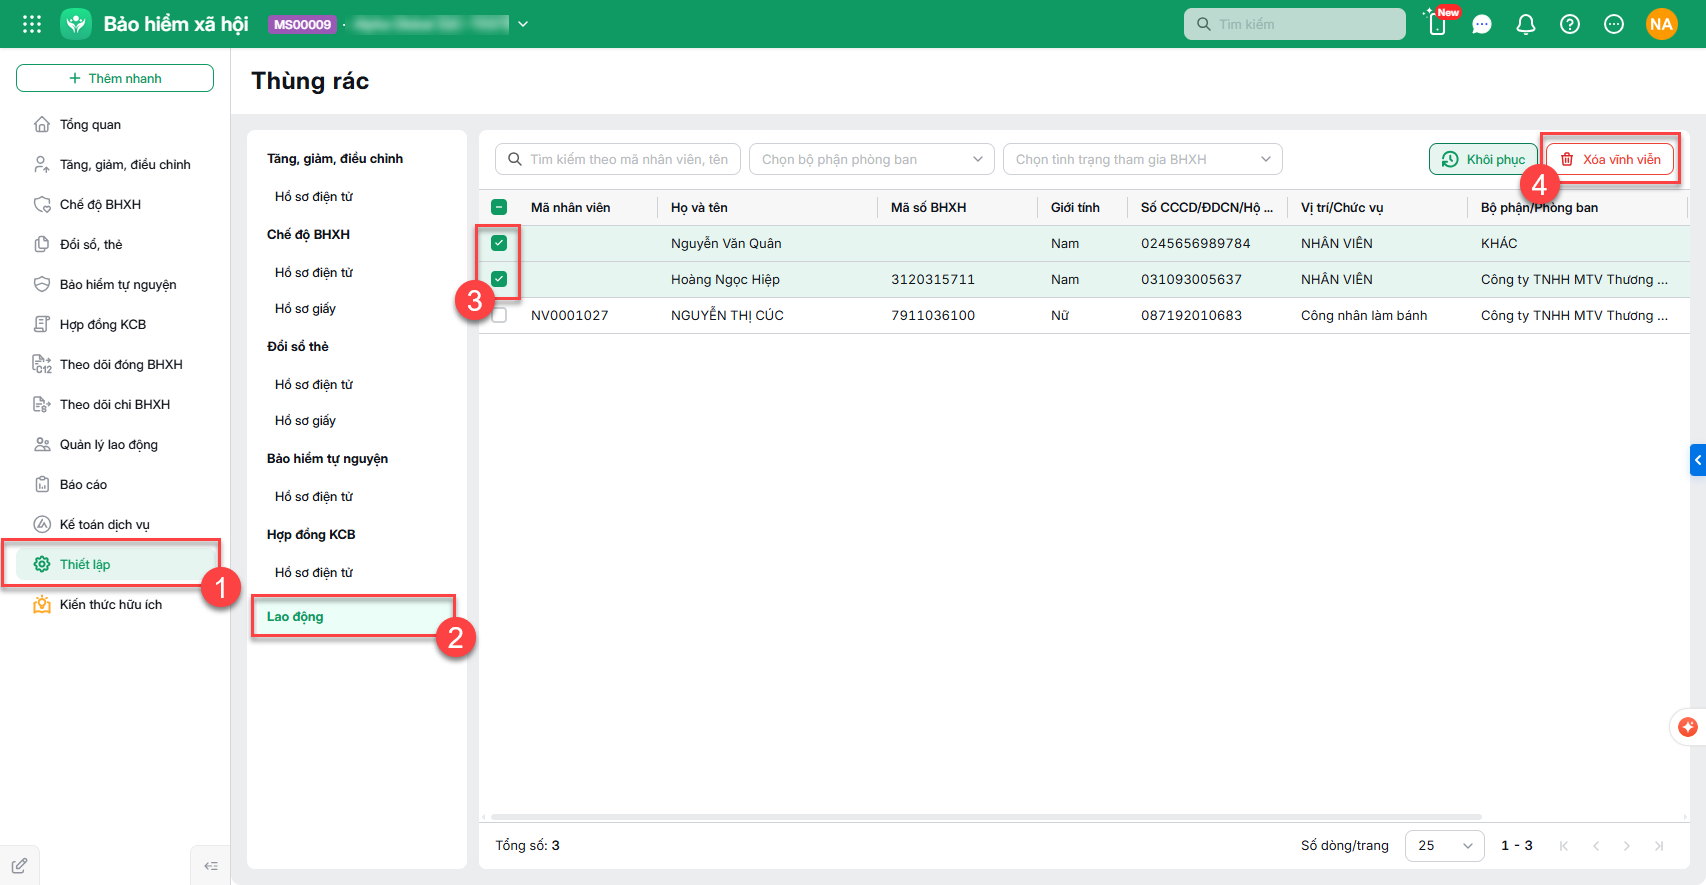The height and width of the screenshot is (885, 1706).
Task: Open the NA user avatar menu
Action: click(1661, 24)
